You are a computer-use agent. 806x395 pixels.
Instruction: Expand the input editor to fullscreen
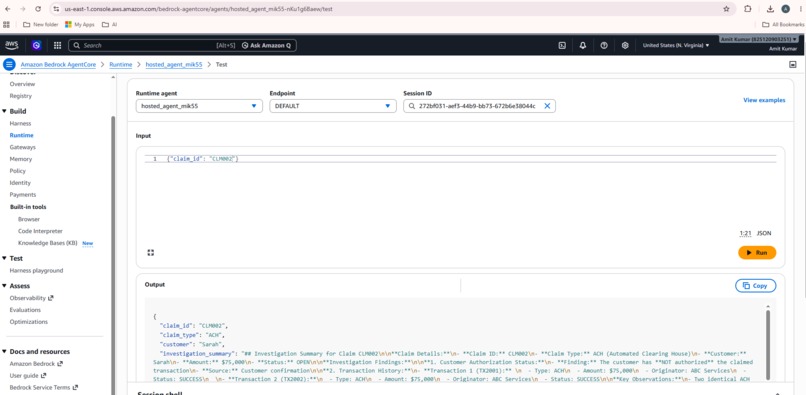tap(151, 253)
